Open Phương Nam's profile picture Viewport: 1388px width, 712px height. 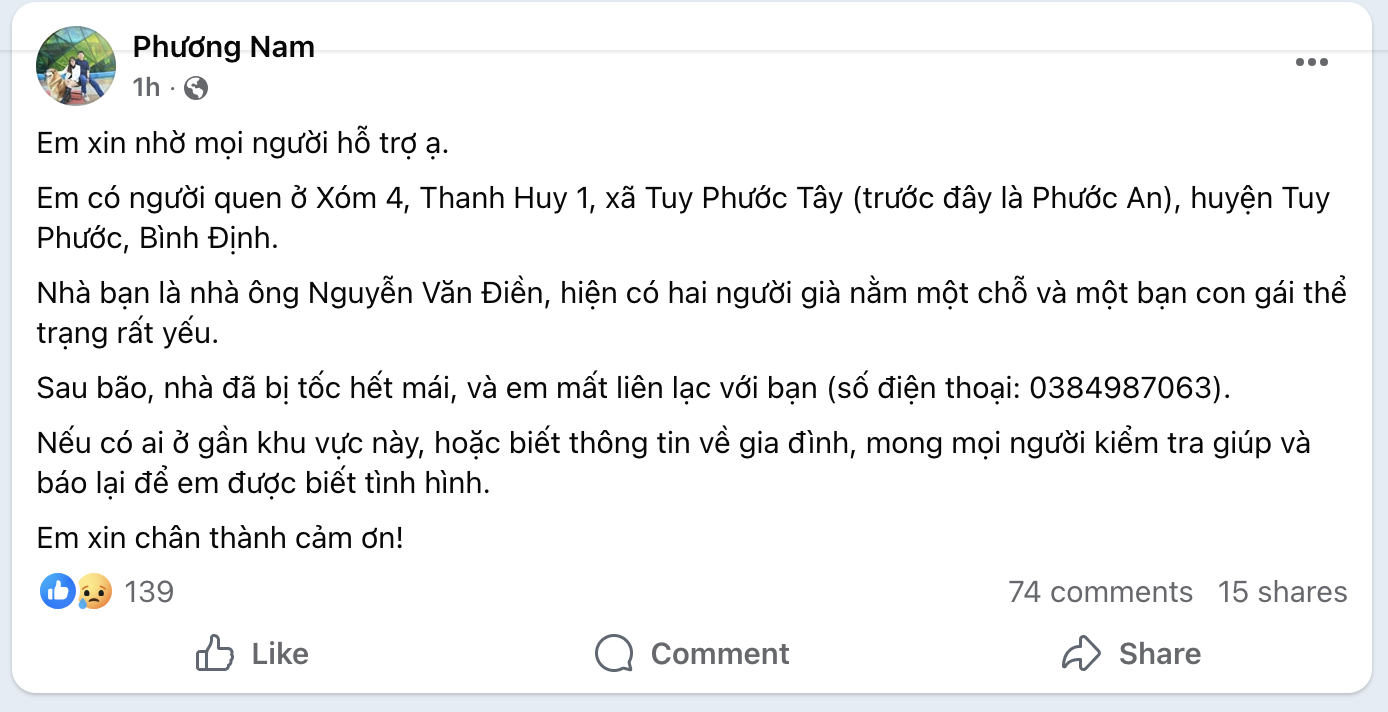(x=75, y=65)
